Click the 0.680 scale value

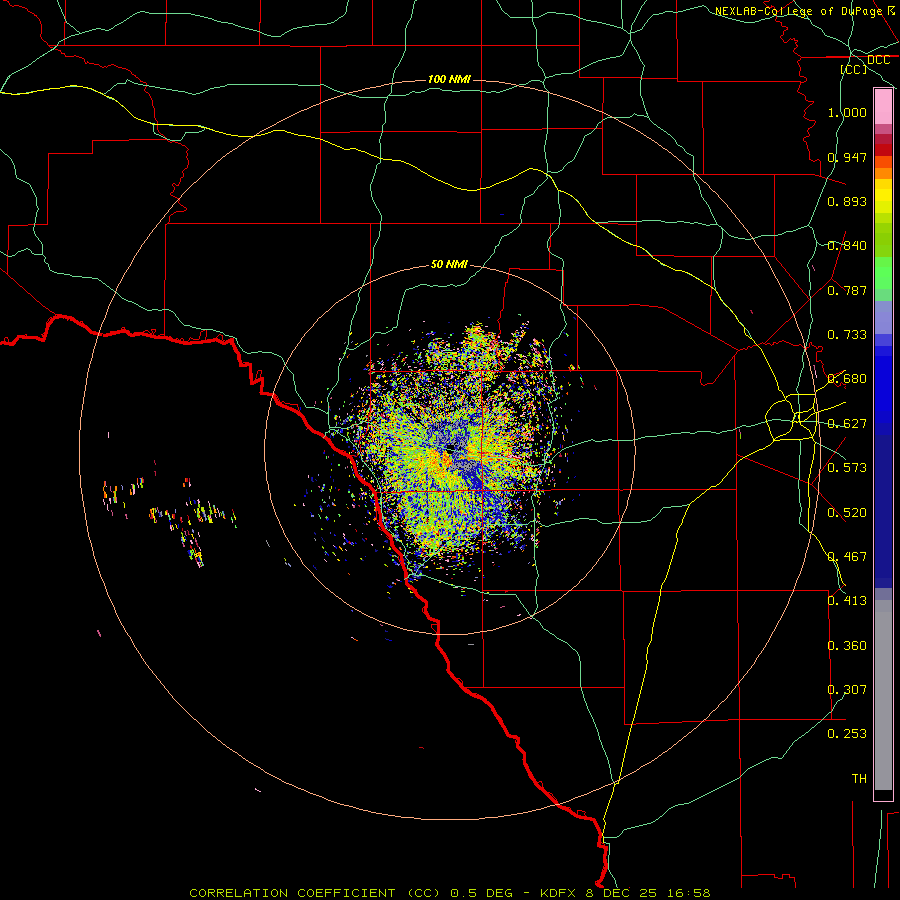pos(847,379)
